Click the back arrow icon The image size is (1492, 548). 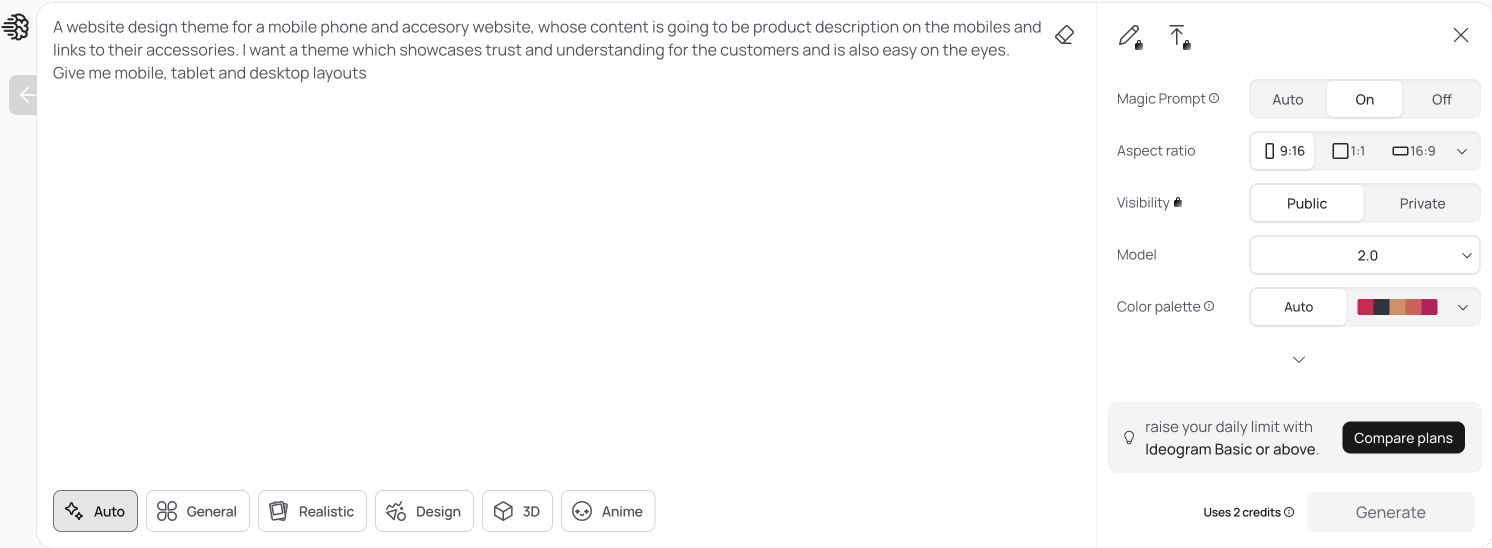(x=24, y=96)
